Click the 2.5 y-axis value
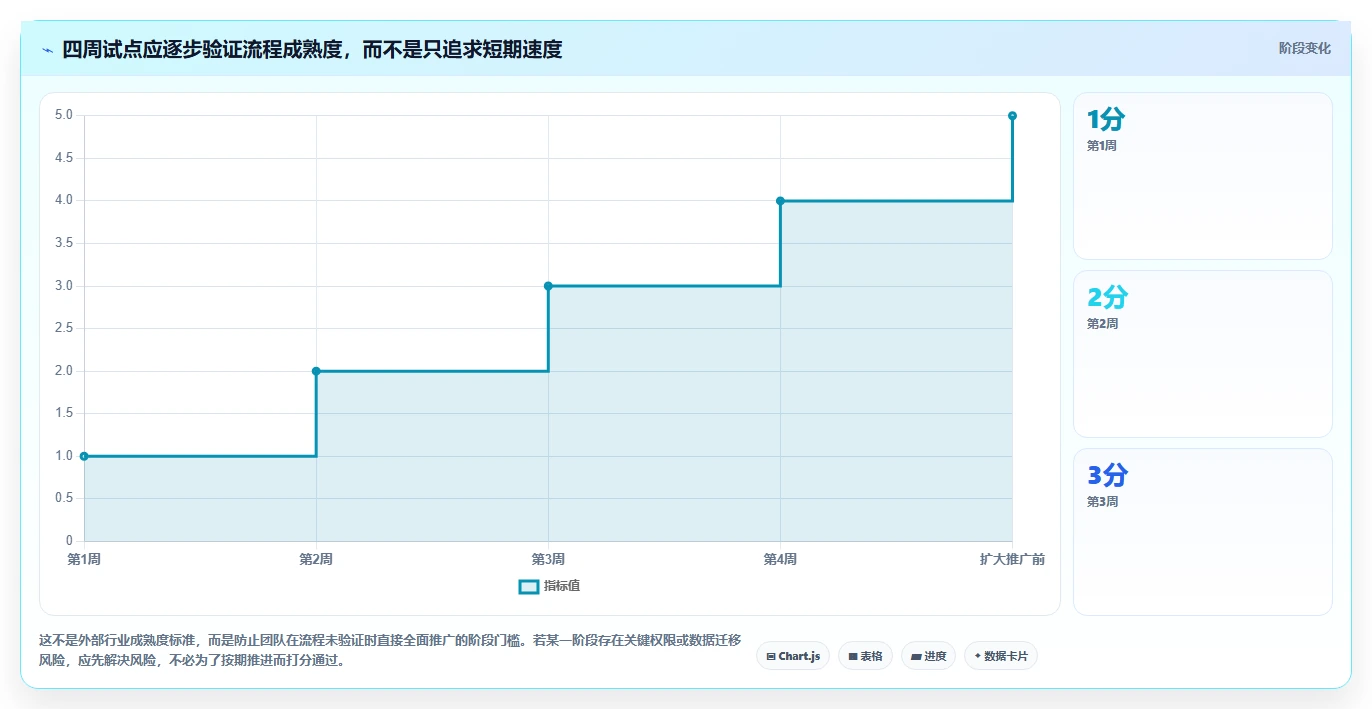1372x709 pixels. tap(64, 328)
